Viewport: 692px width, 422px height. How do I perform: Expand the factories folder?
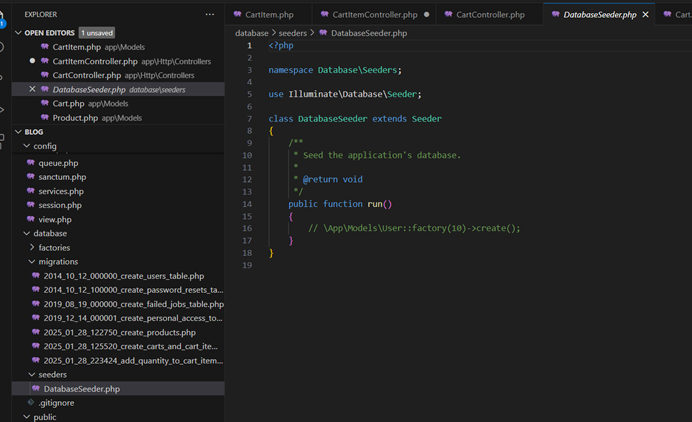[30, 248]
